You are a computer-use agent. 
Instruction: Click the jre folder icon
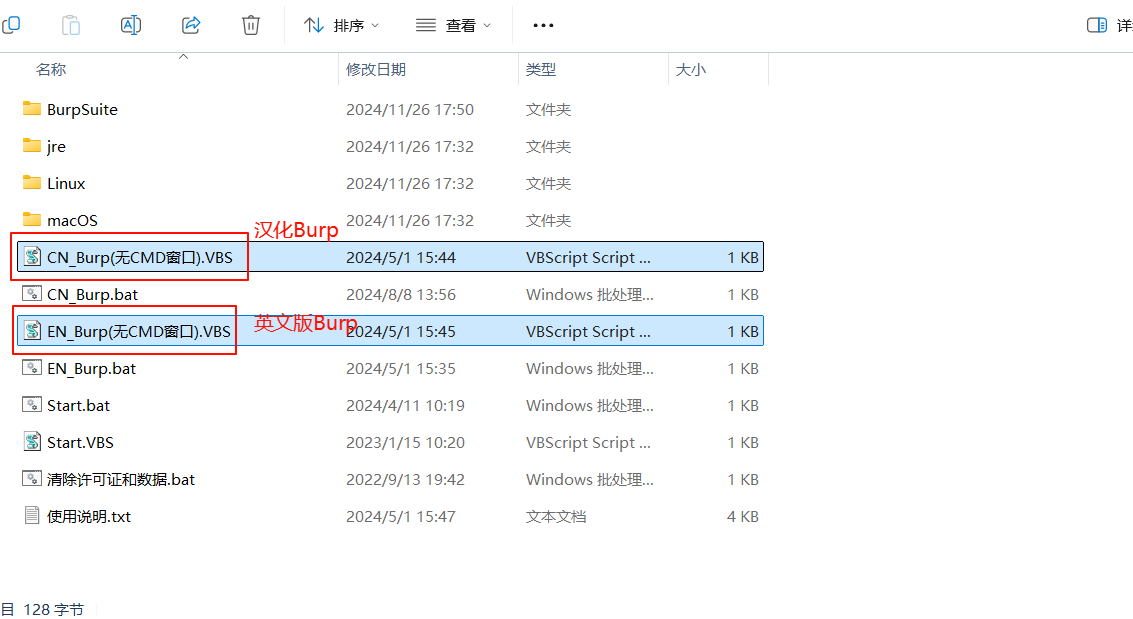click(x=32, y=146)
